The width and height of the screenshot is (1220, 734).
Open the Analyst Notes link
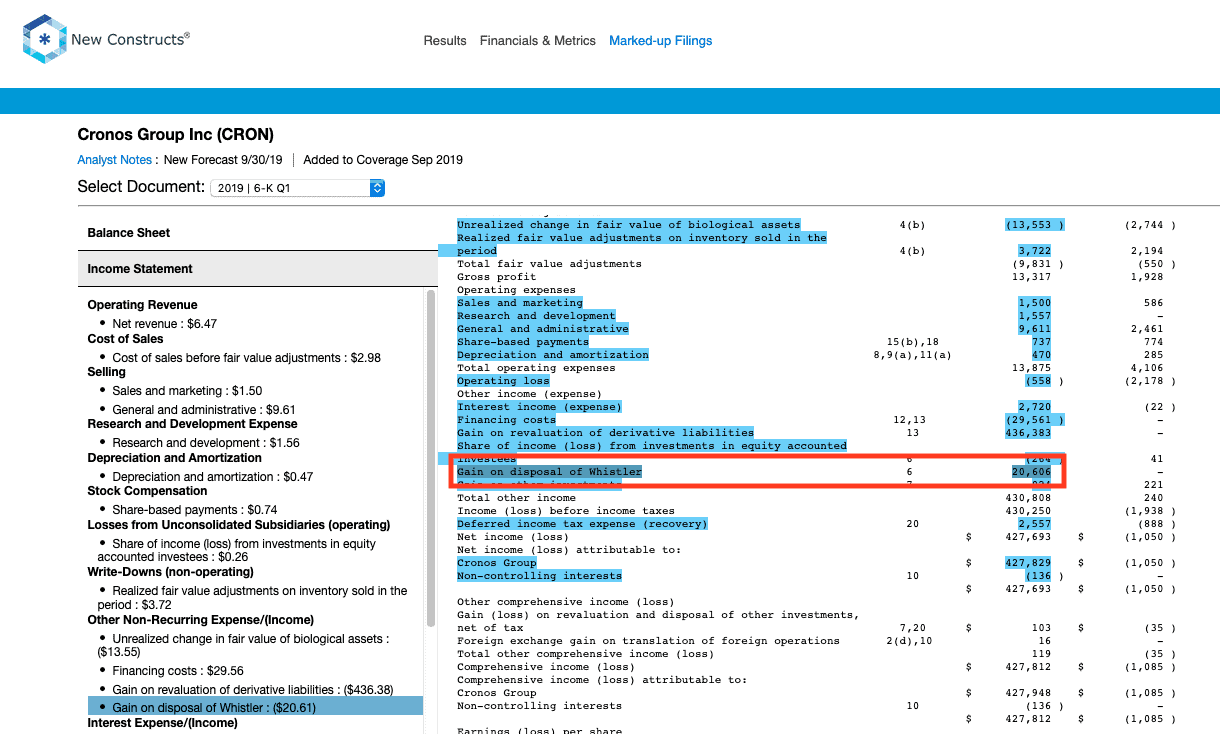tap(114, 160)
